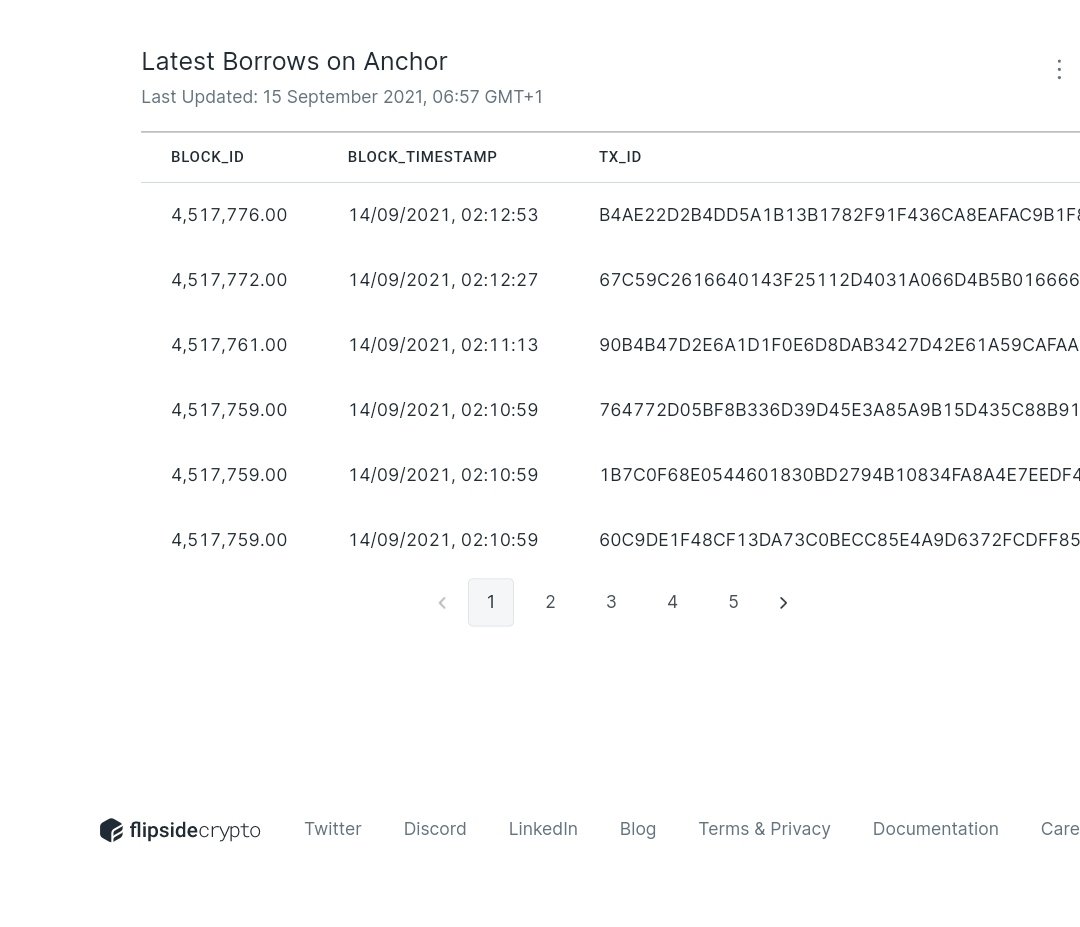The height and width of the screenshot is (927, 1080).
Task: Click the Latest Borrows on Anchor title
Action: (x=294, y=61)
